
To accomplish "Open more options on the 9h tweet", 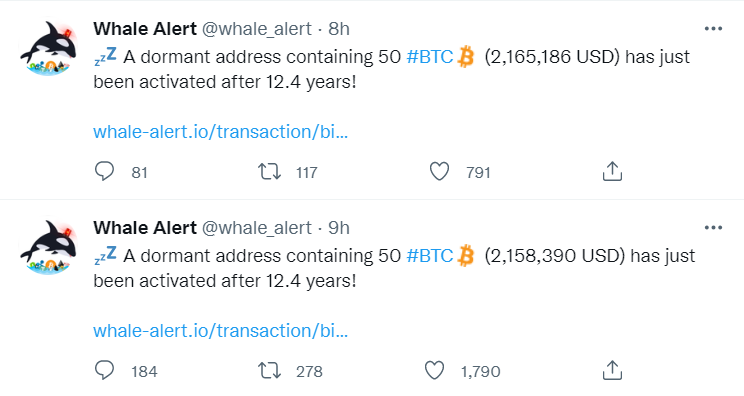I will [x=713, y=228].
